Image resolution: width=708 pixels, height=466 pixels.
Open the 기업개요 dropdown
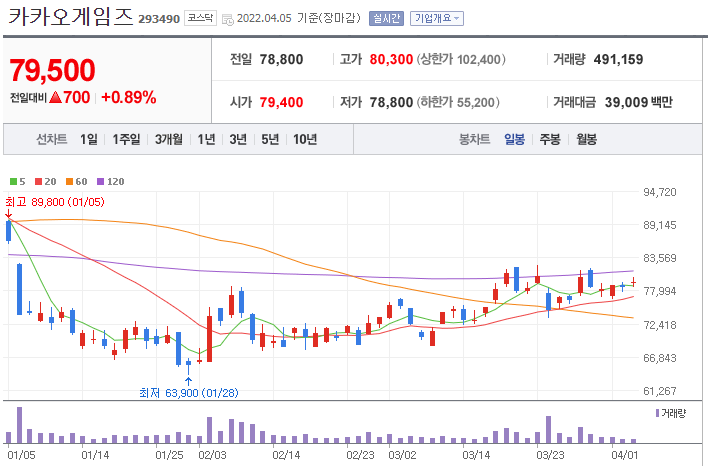(x=437, y=19)
